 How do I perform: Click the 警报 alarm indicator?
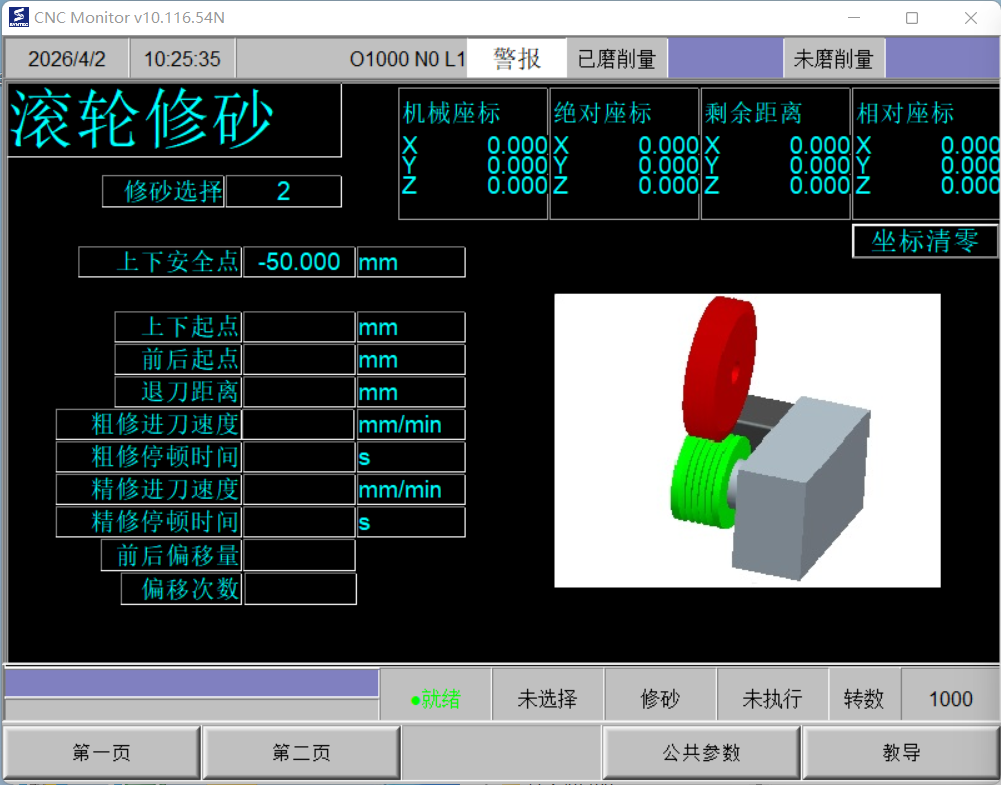point(516,59)
